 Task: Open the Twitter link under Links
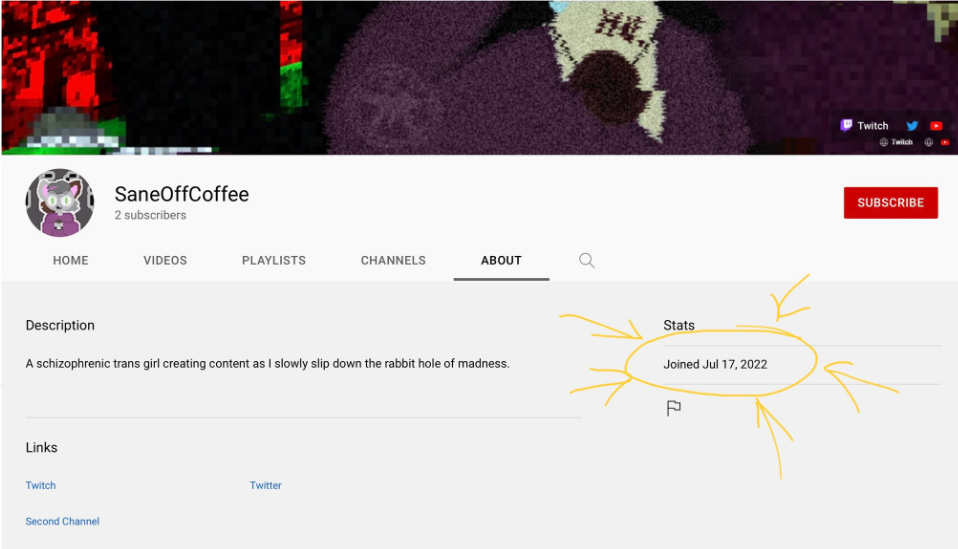[x=266, y=485]
